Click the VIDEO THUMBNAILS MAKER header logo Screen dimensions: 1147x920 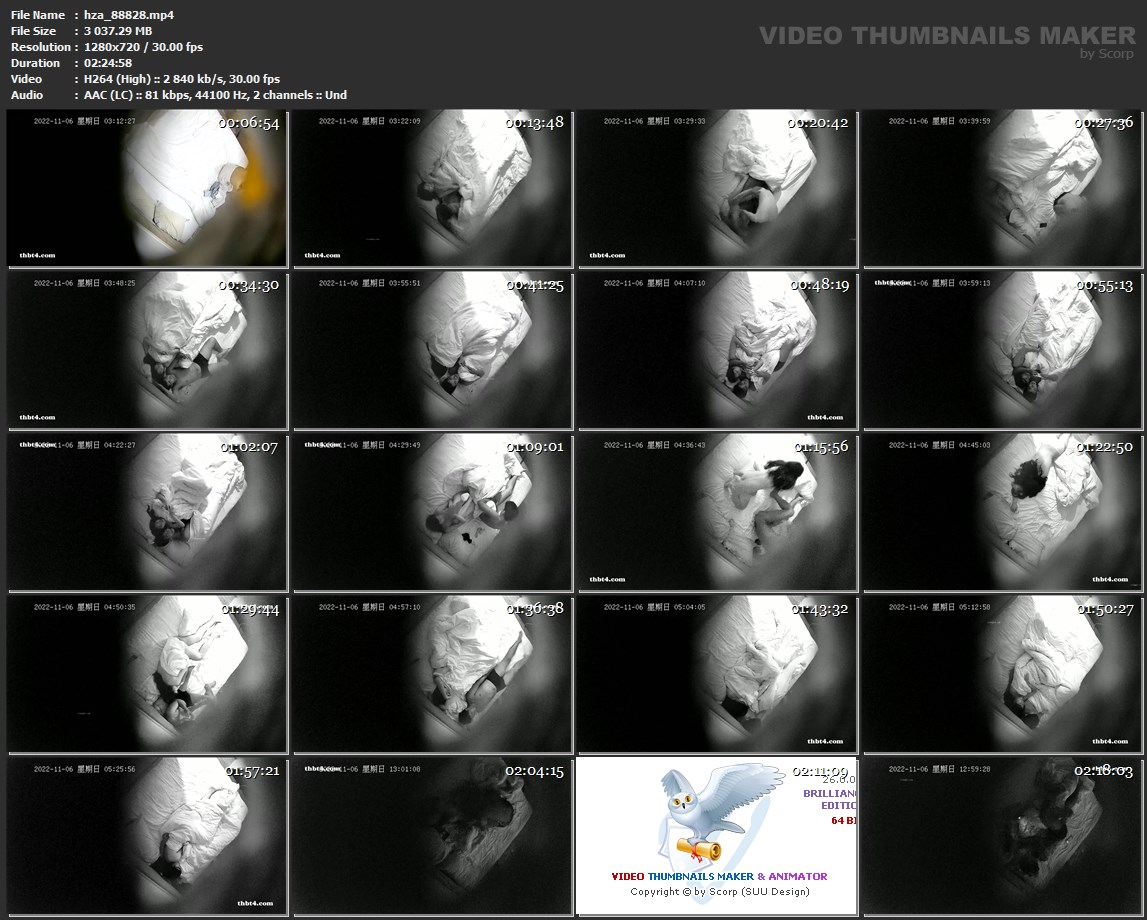[946, 36]
